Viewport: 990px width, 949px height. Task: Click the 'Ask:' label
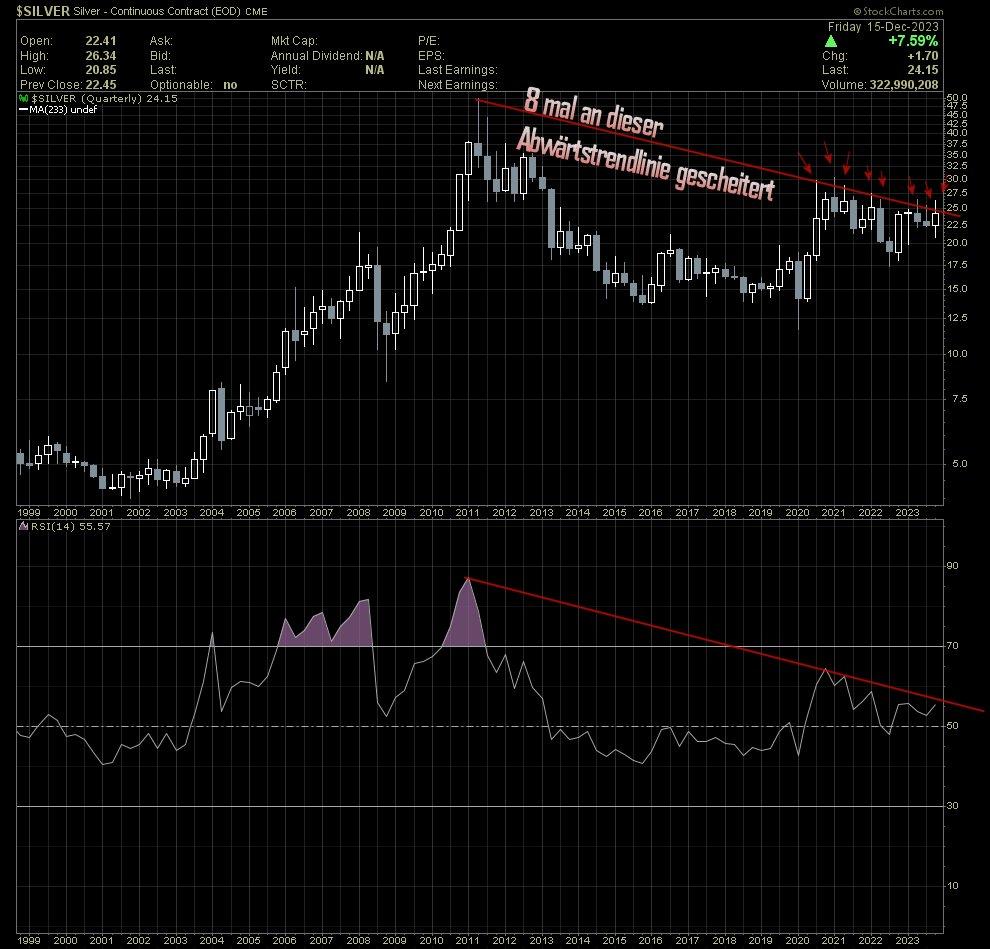click(161, 41)
